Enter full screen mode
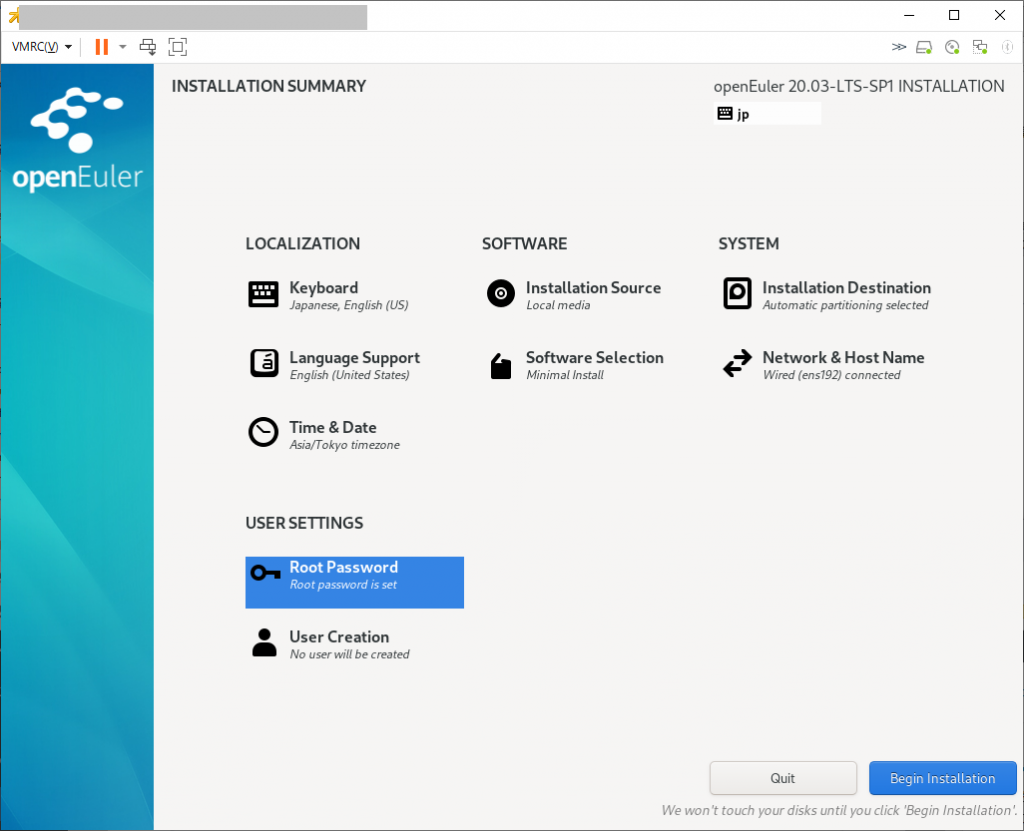The width and height of the screenshot is (1024, 831). (x=178, y=46)
